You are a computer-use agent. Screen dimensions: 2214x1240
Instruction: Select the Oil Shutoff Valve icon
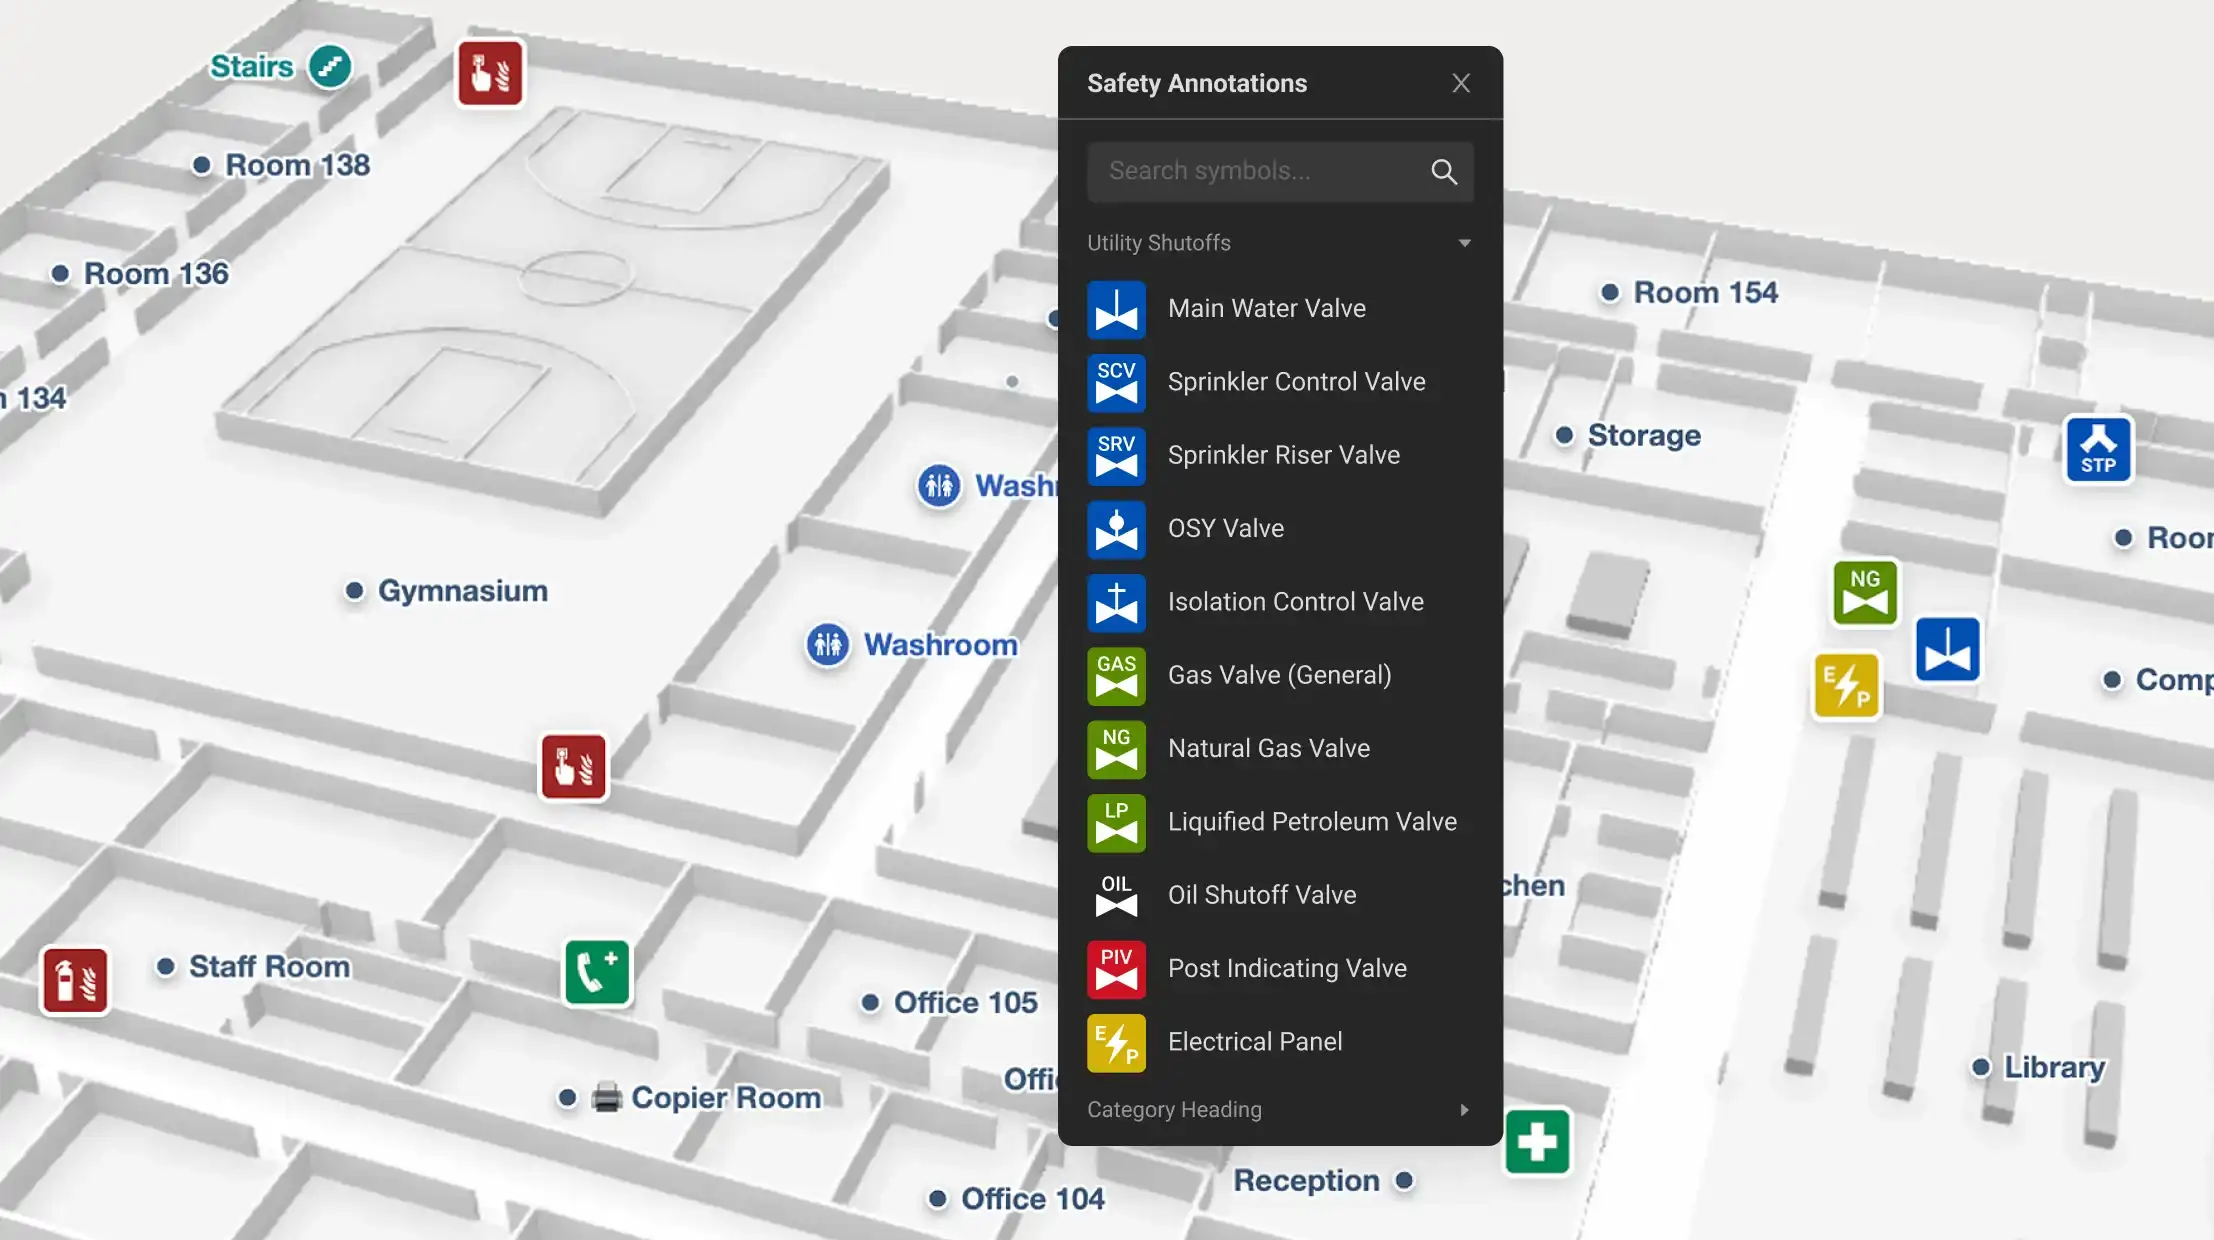1118,895
